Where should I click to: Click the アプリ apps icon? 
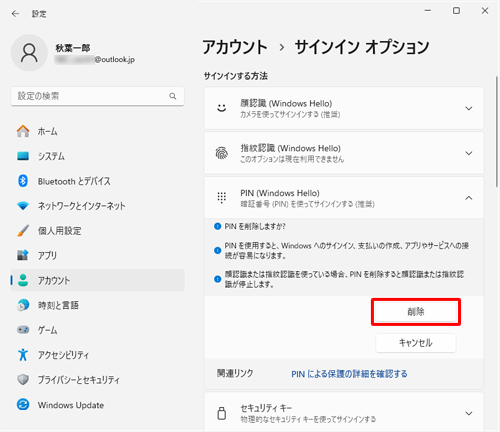[x=23, y=255]
